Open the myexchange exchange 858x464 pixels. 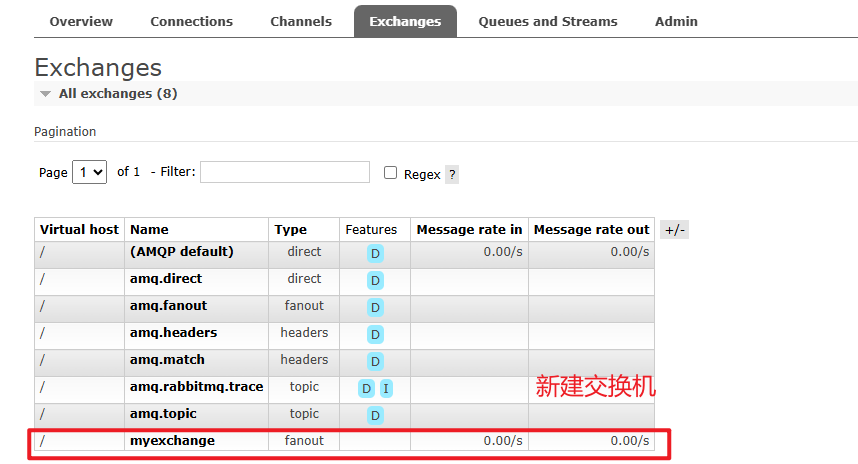pos(172,440)
